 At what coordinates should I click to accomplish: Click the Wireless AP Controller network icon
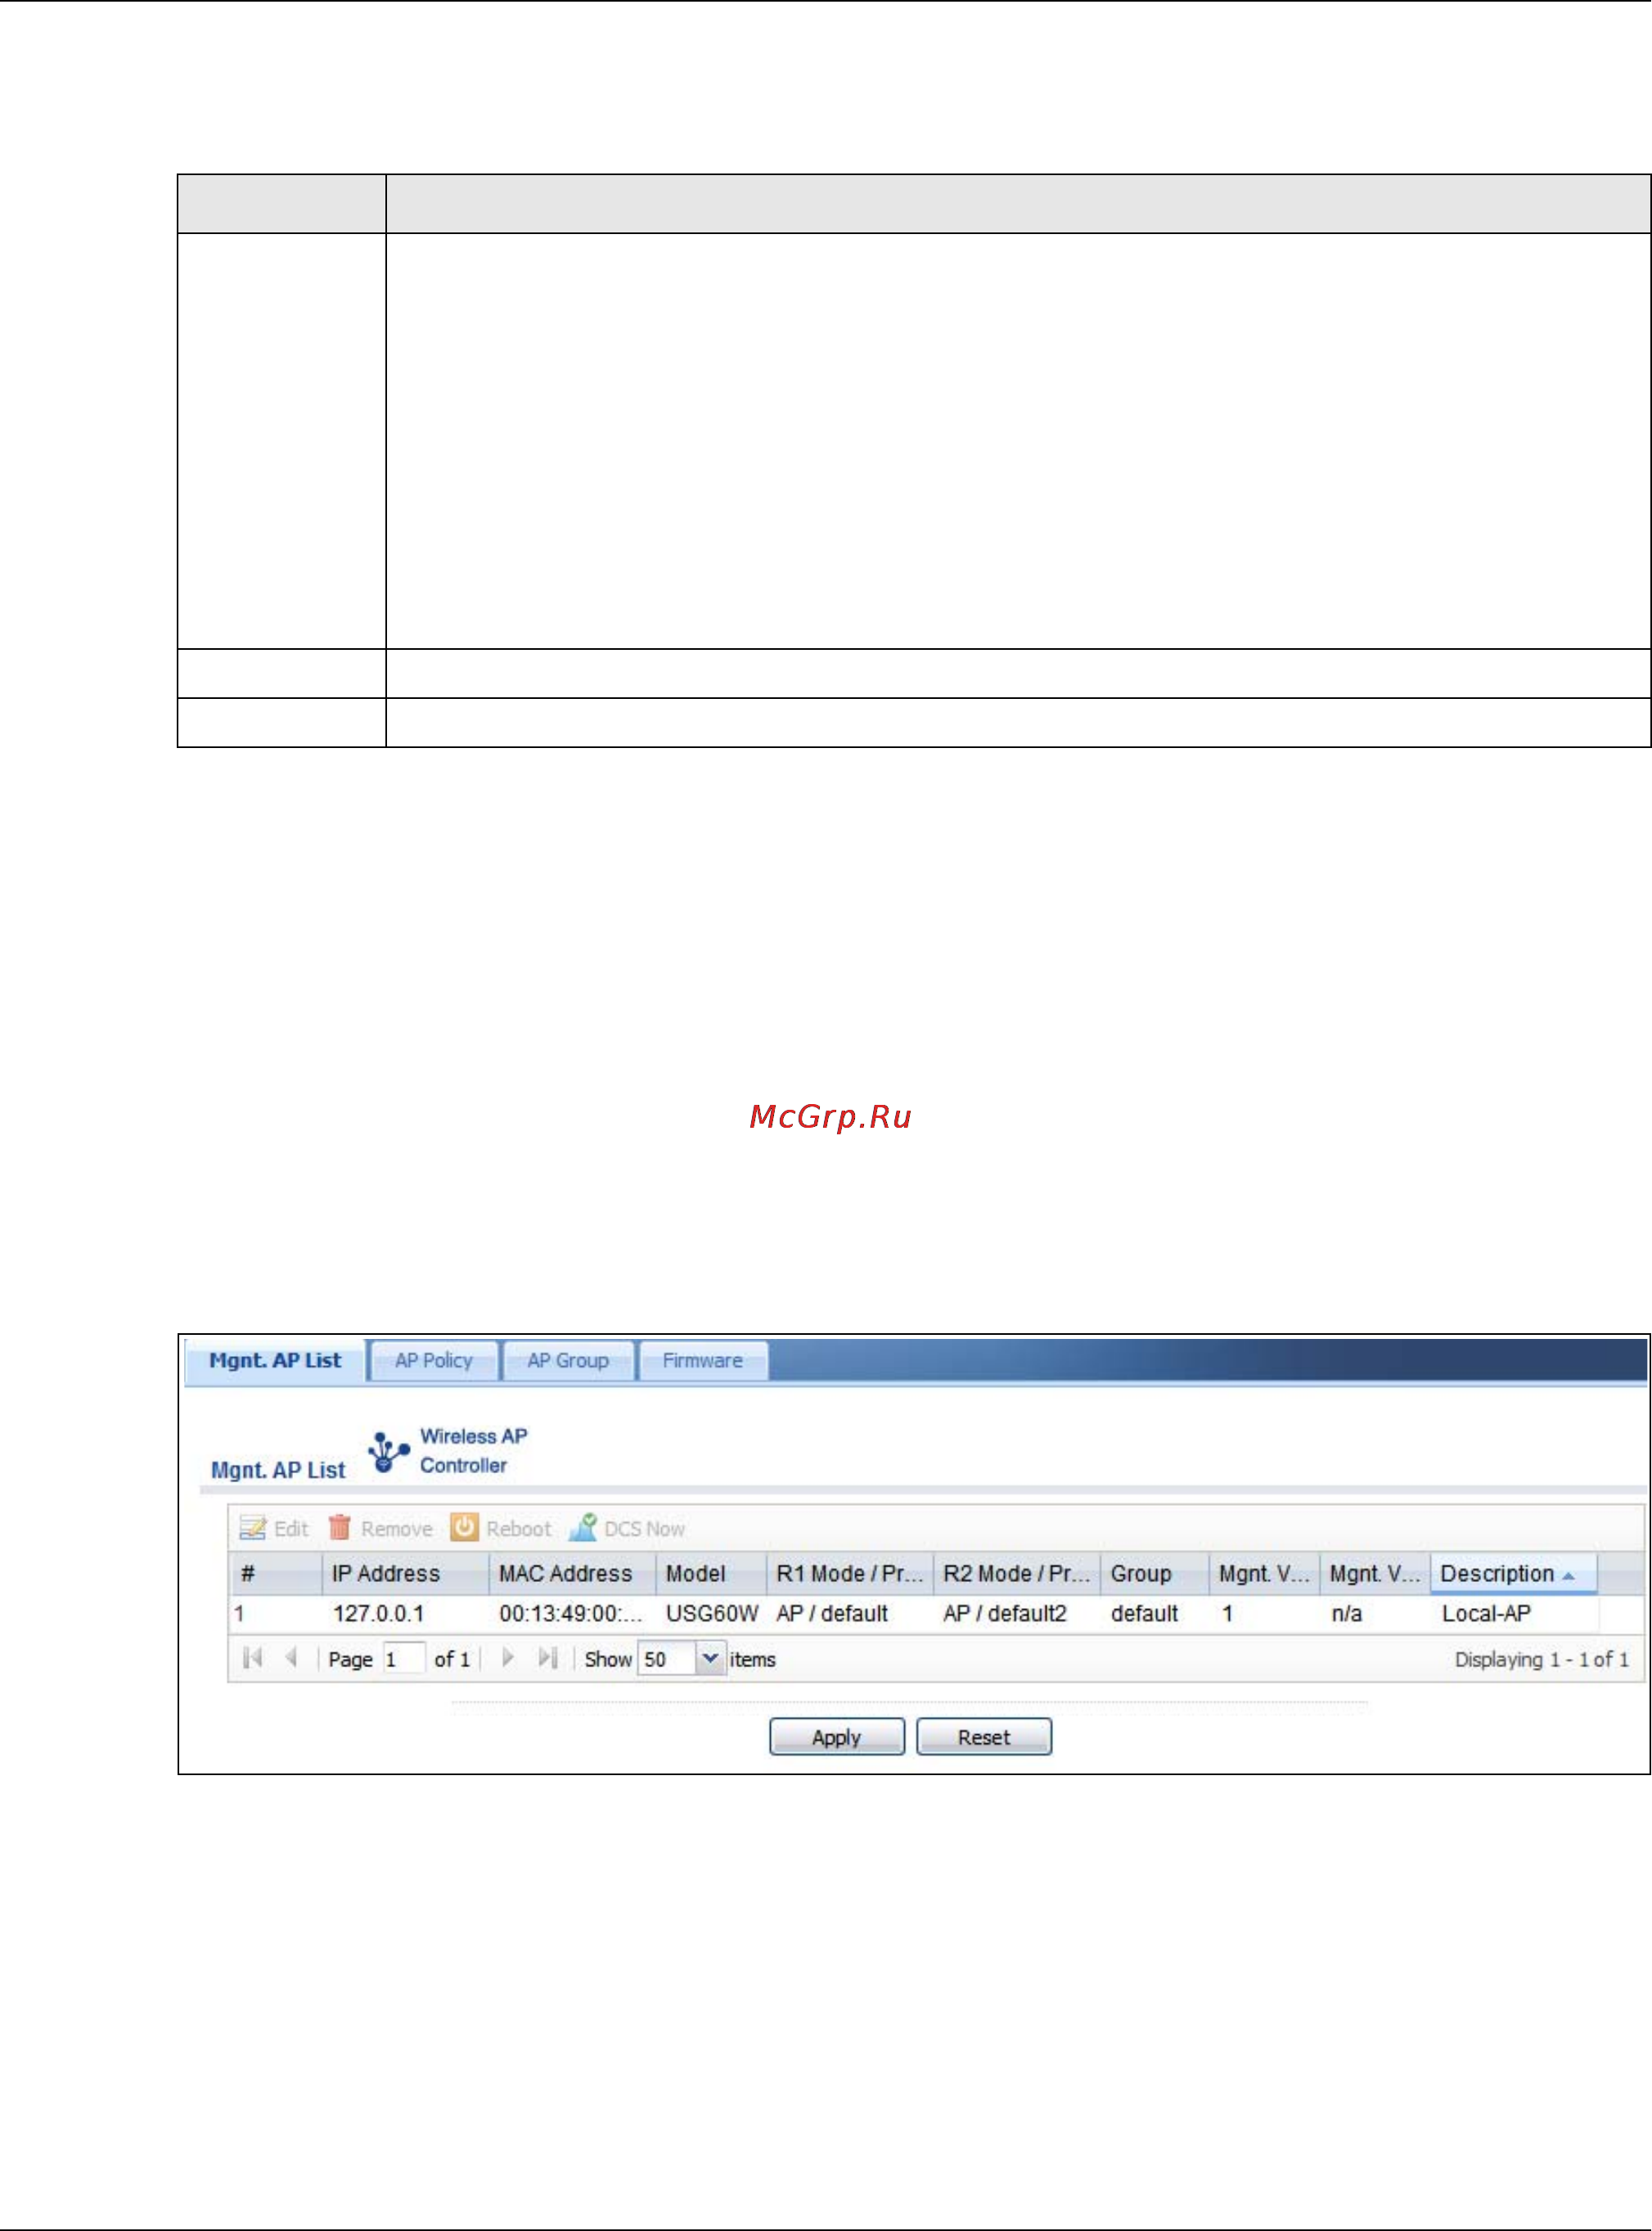point(388,1452)
